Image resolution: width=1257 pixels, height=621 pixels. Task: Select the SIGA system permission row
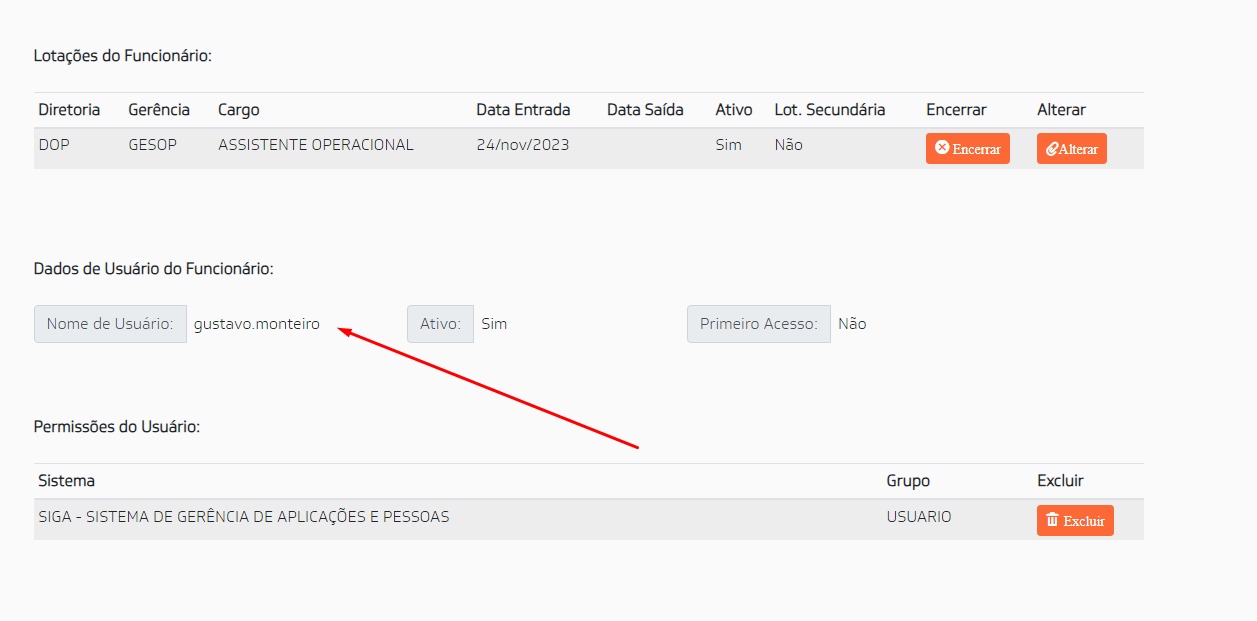pyautogui.click(x=589, y=520)
